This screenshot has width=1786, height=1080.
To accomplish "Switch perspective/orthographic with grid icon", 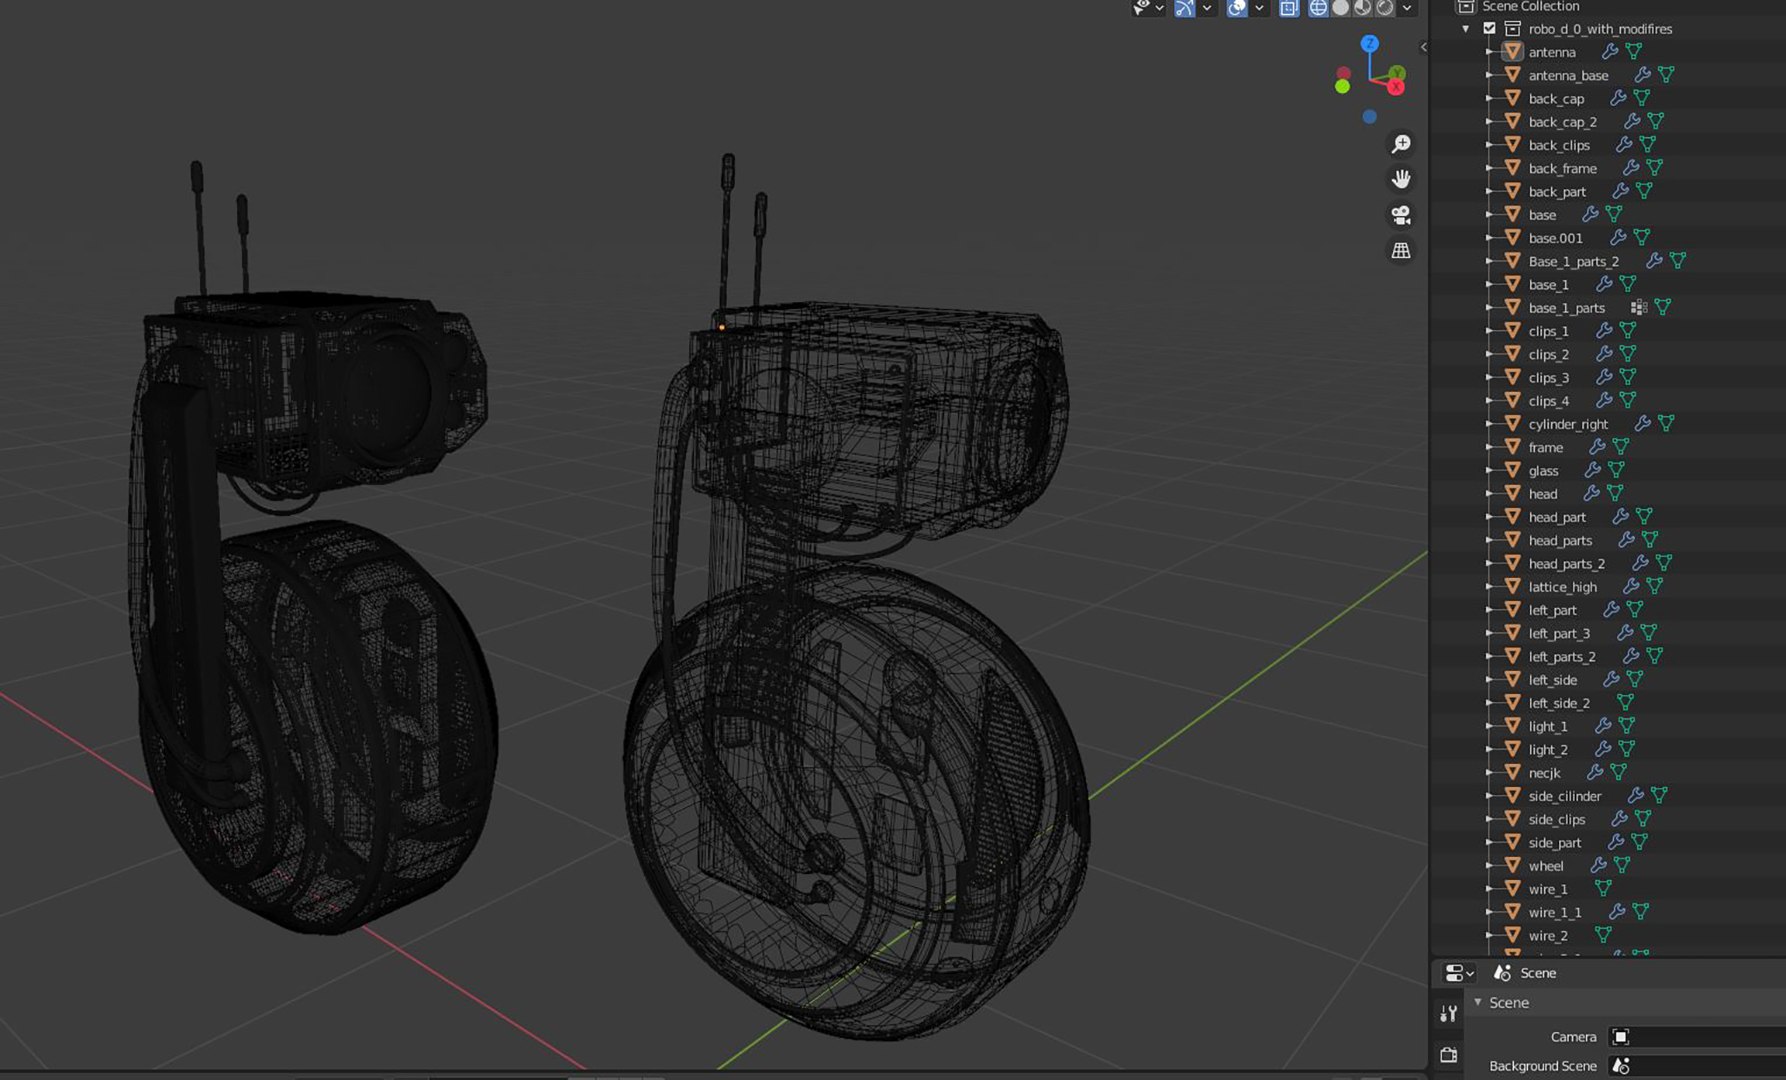I will [1401, 251].
